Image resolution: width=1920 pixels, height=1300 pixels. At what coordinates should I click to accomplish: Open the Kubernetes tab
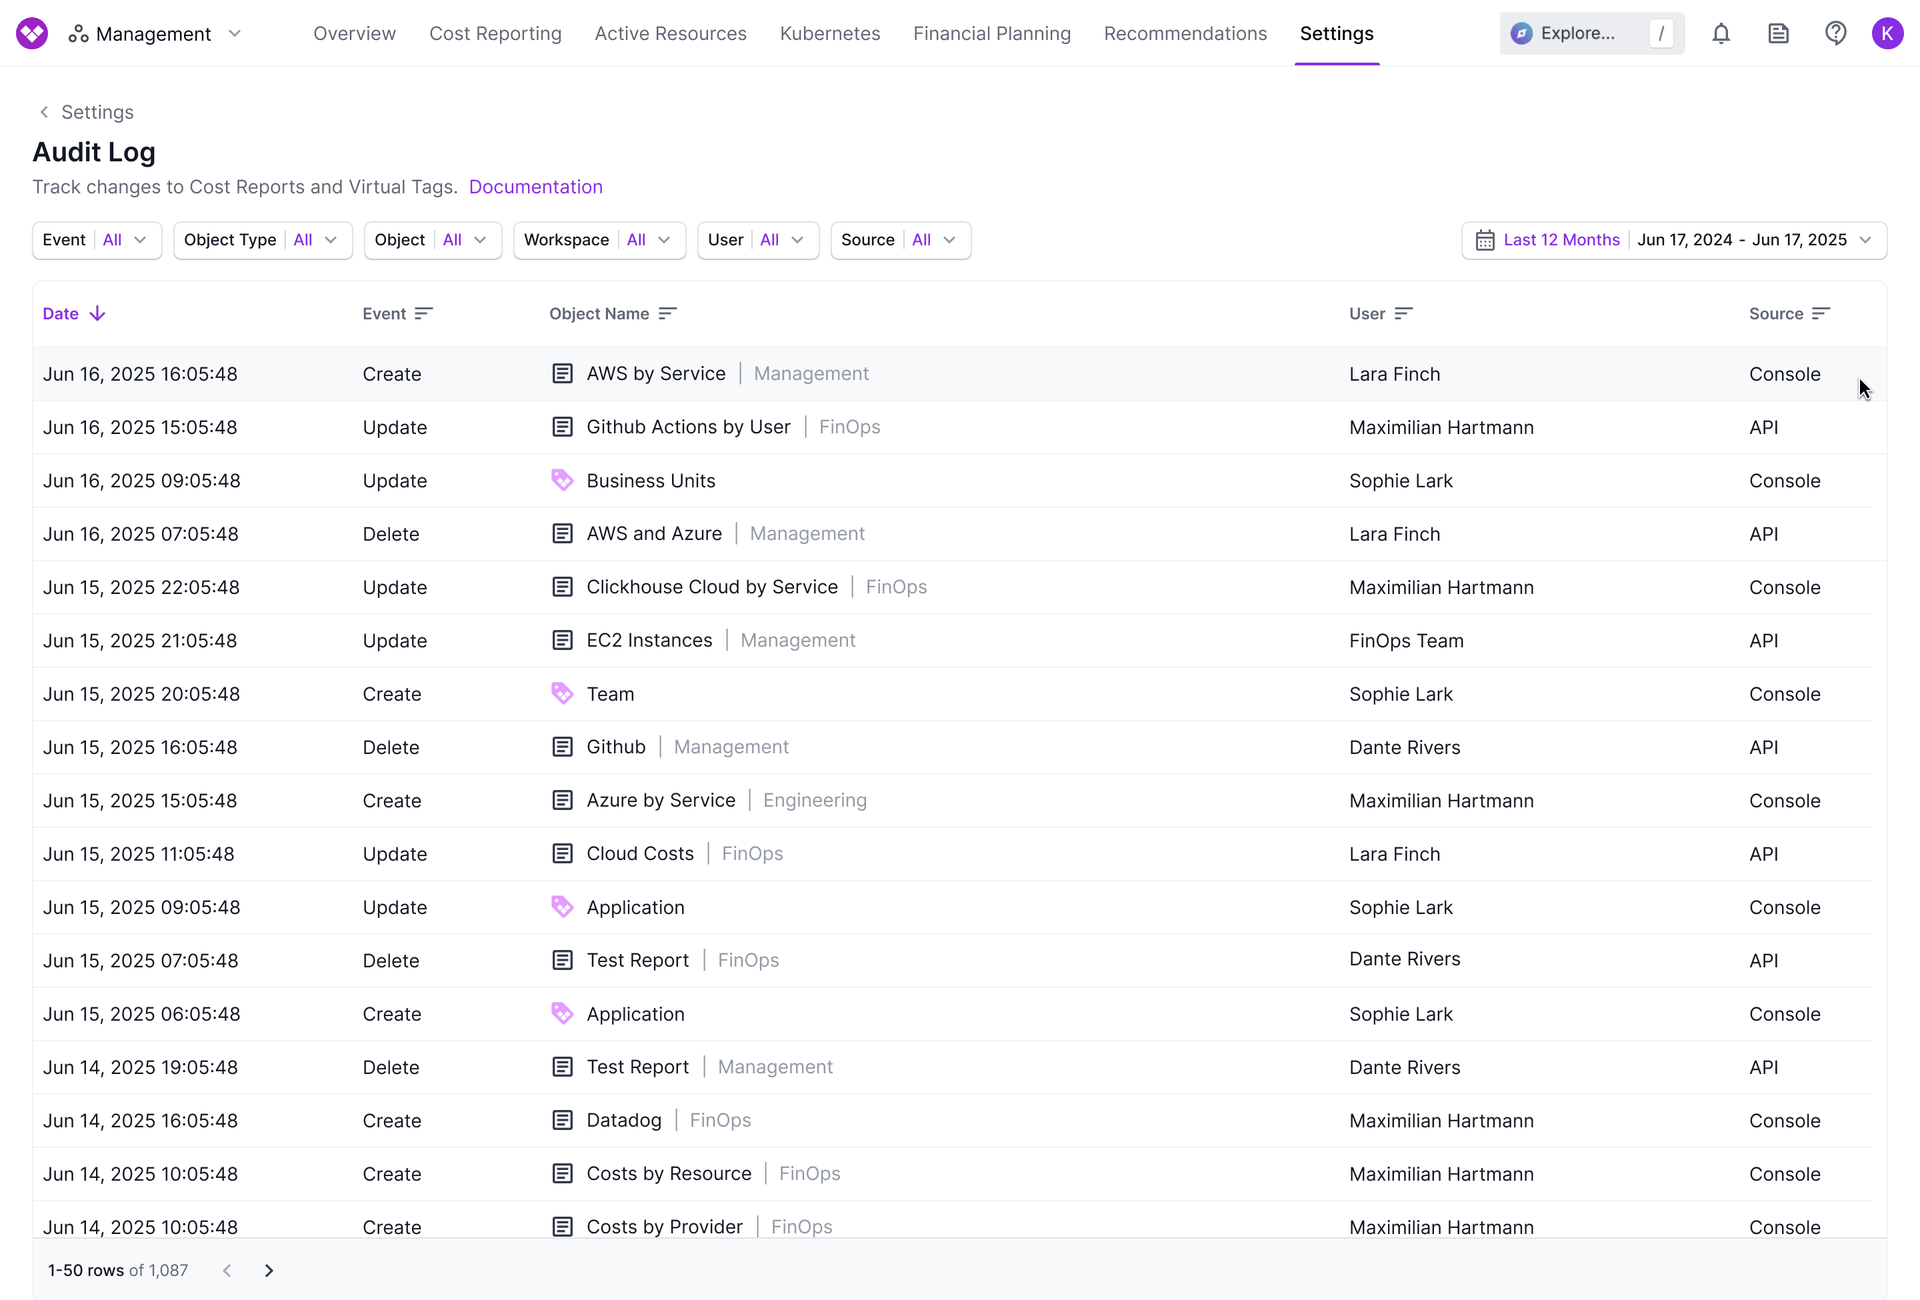[829, 34]
